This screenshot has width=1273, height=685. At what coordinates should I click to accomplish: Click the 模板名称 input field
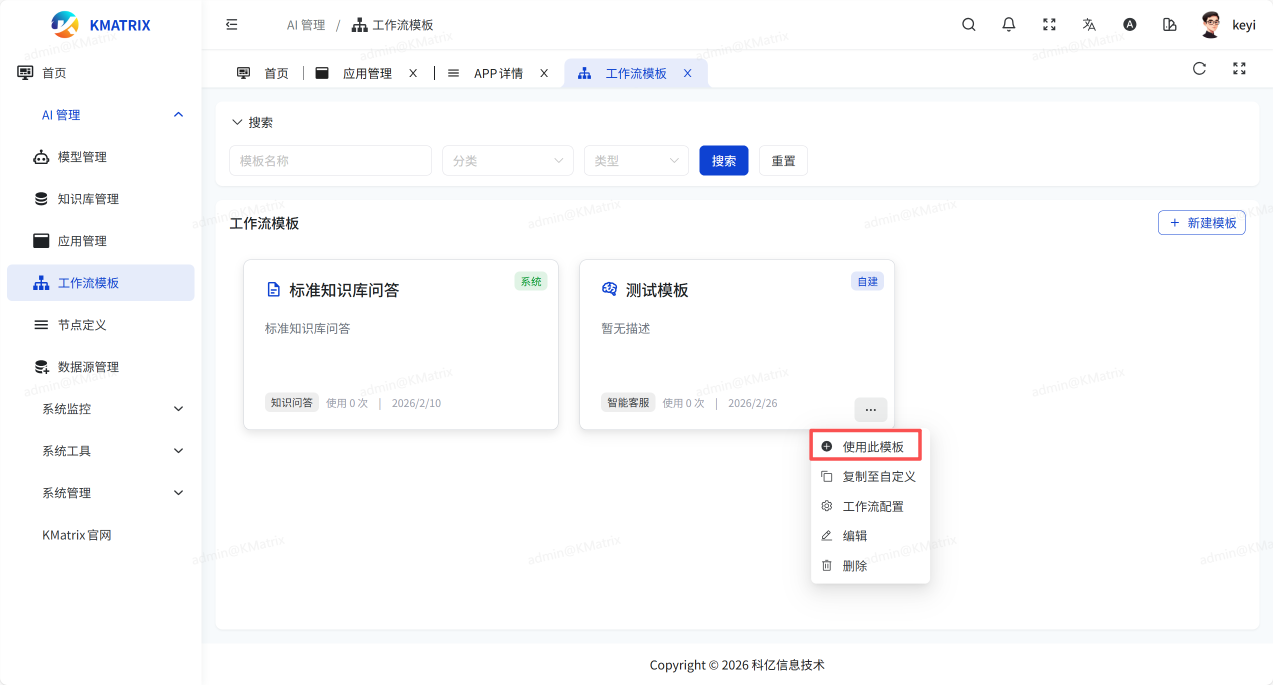click(330, 161)
